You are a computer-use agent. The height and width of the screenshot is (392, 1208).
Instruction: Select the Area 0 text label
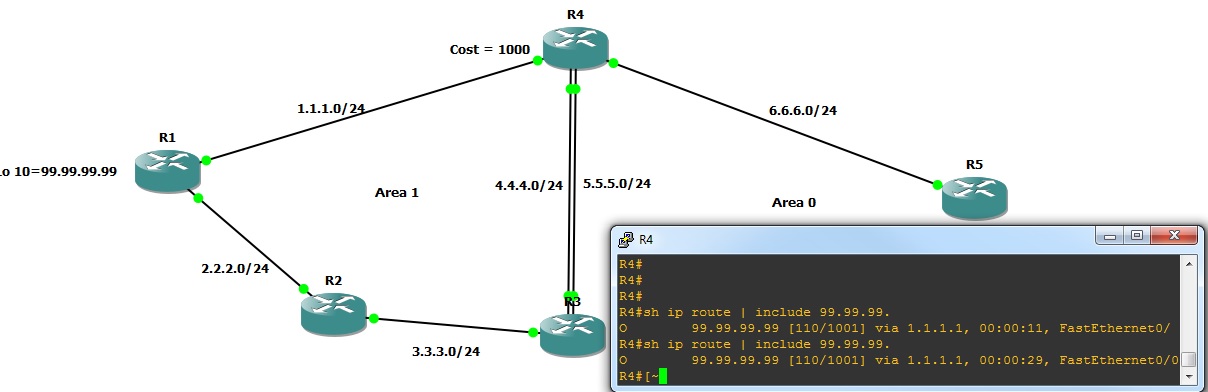click(x=794, y=202)
